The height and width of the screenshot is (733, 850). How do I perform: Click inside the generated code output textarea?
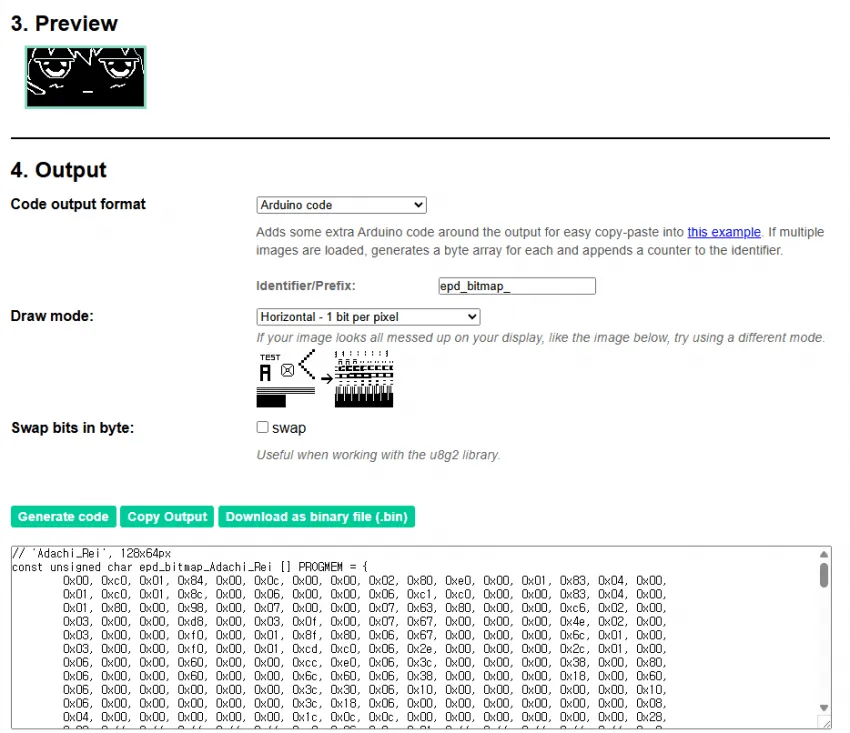[x=421, y=638]
